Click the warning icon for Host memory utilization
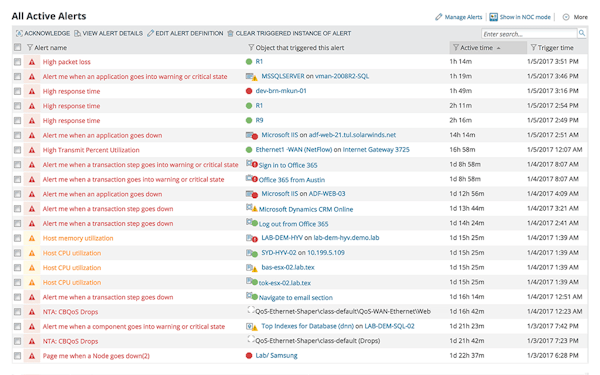This screenshot has height=375, width=600. tap(32, 238)
